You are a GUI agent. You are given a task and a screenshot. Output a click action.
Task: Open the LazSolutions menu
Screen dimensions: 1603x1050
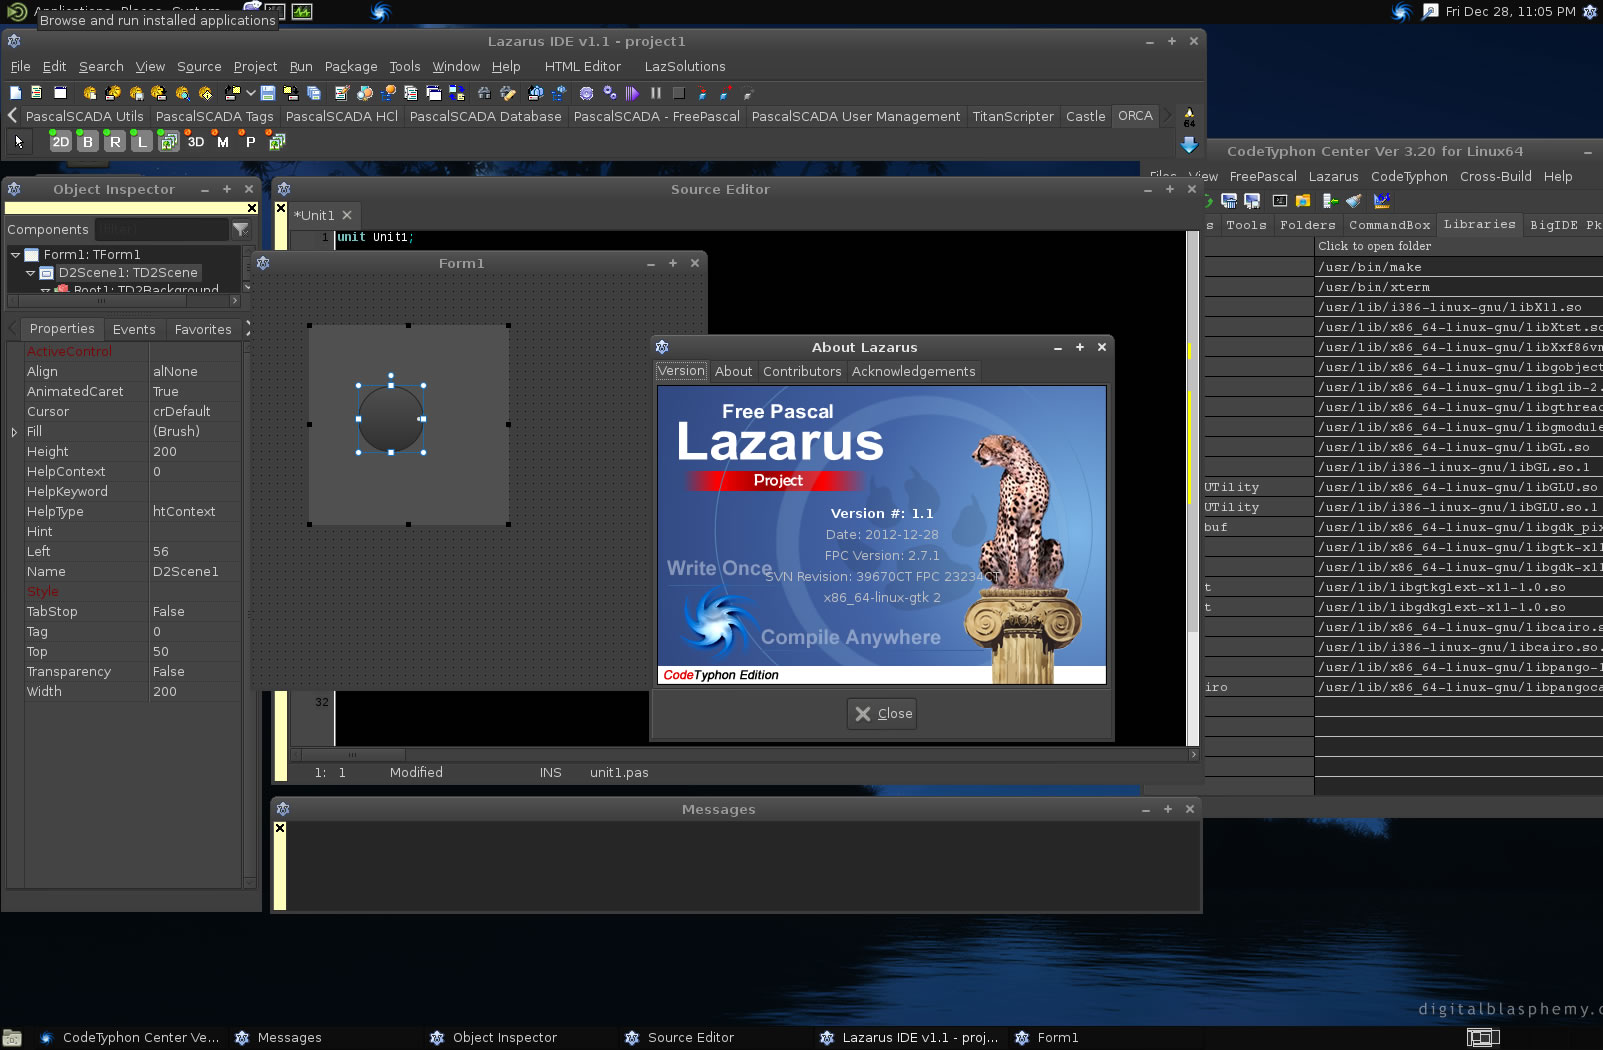click(x=685, y=67)
